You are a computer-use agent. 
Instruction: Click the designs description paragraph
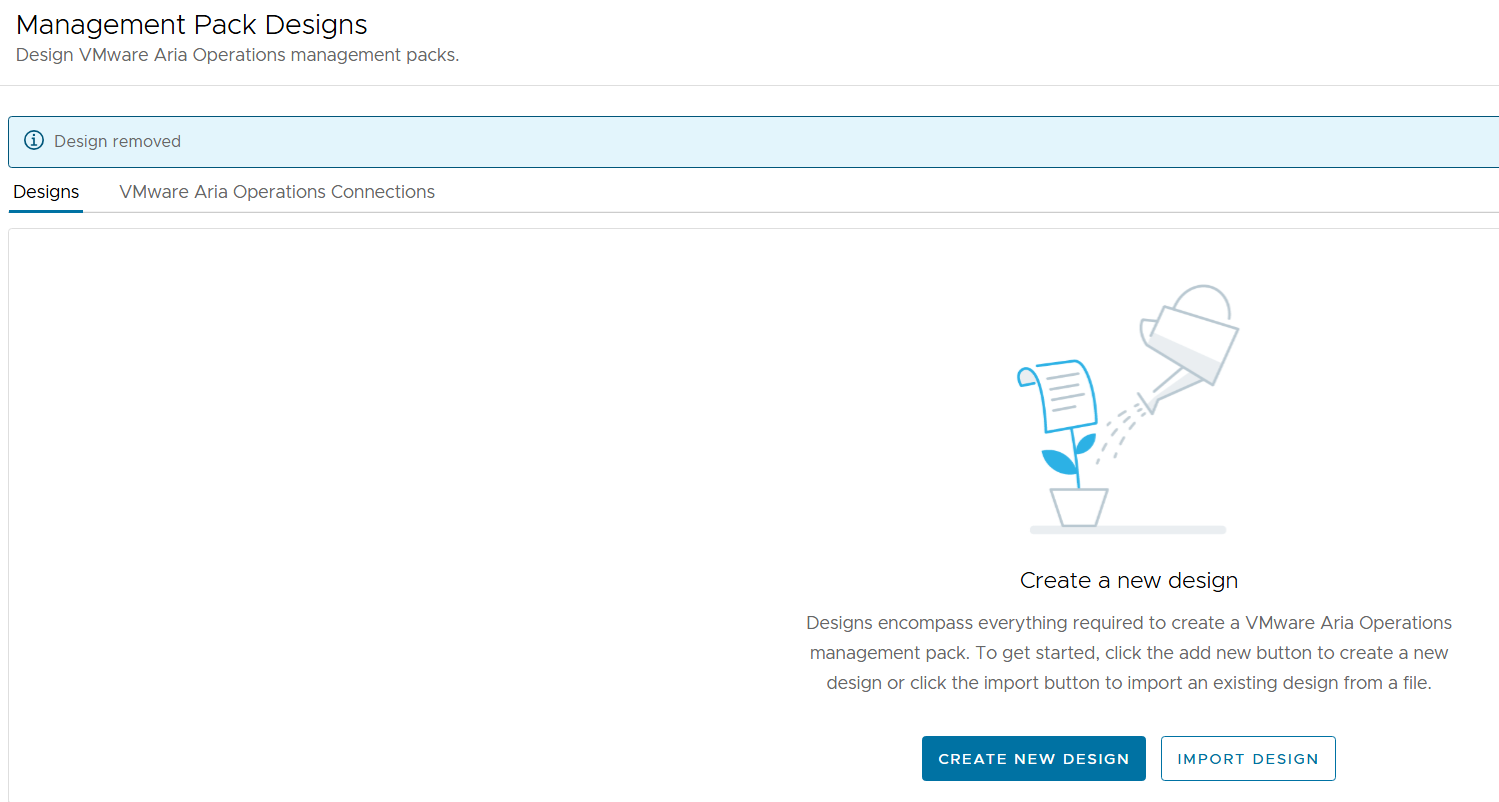point(1129,653)
